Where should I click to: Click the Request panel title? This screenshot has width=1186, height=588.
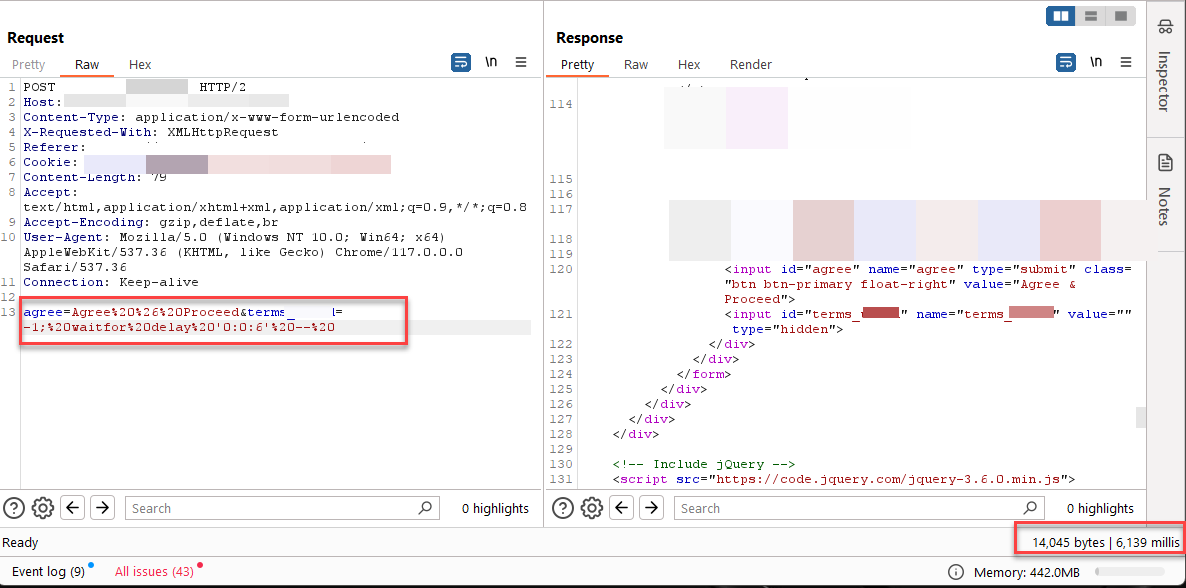[x=36, y=37]
